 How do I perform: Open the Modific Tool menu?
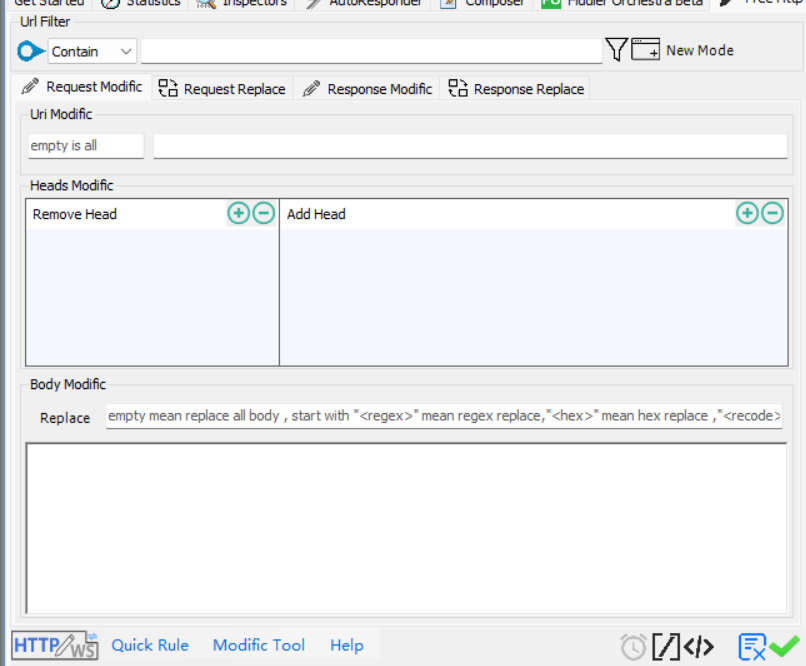[x=259, y=646]
